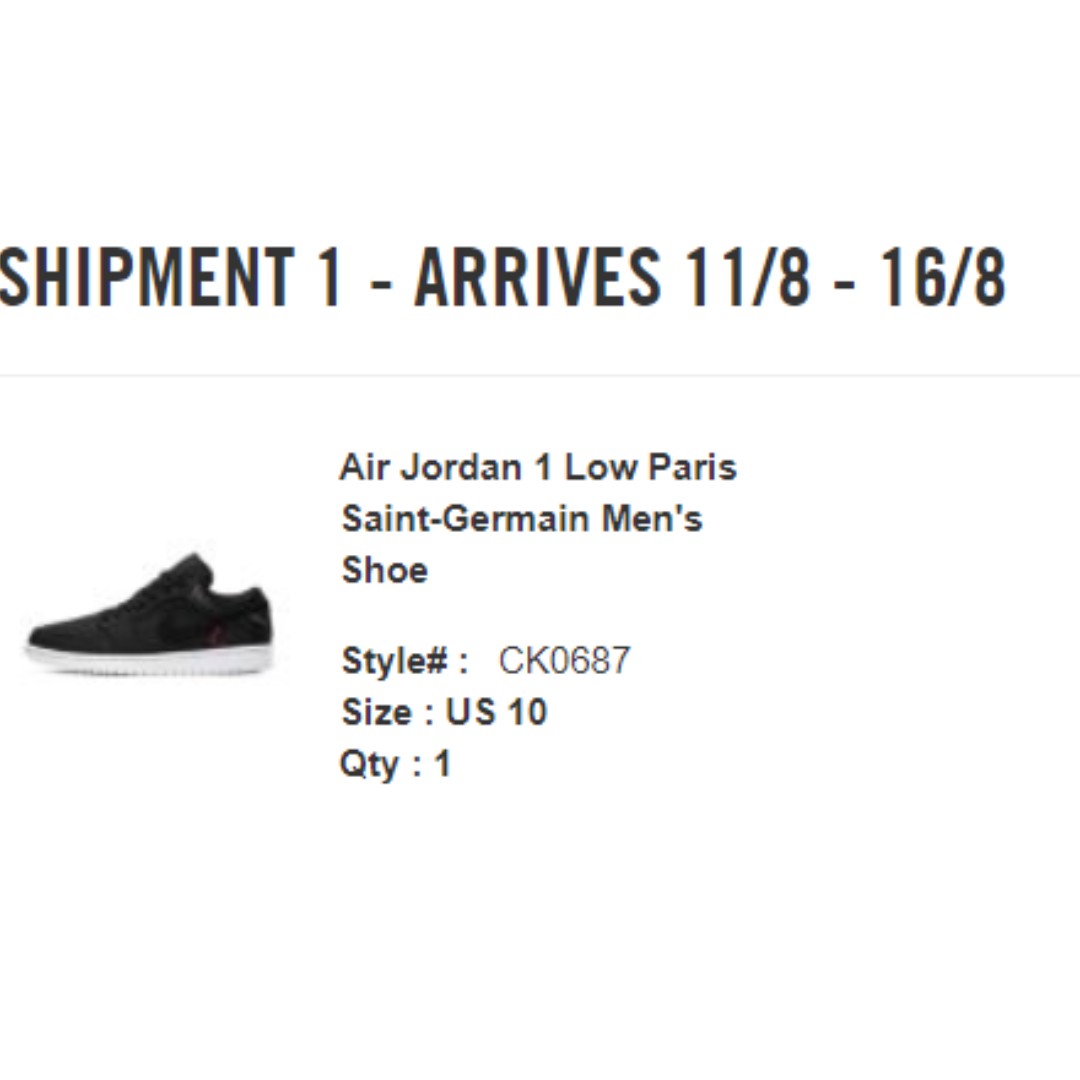Open the Air Jordan 1 Low Paris product link
Image resolution: width=1080 pixels, height=1080 pixels.
[538, 468]
